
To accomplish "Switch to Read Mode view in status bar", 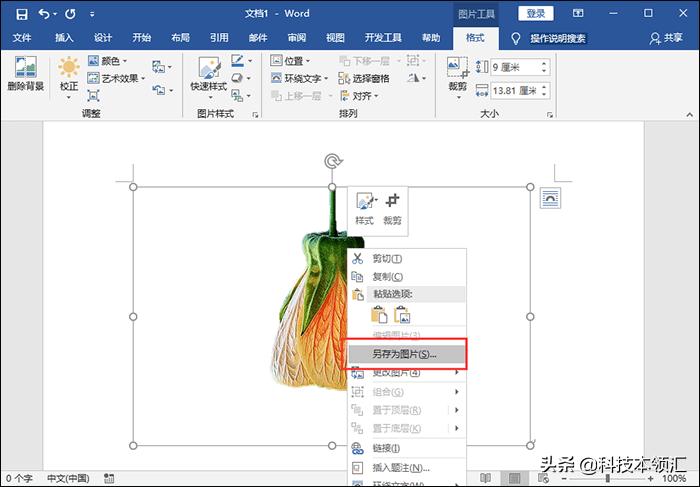I will click(x=486, y=478).
